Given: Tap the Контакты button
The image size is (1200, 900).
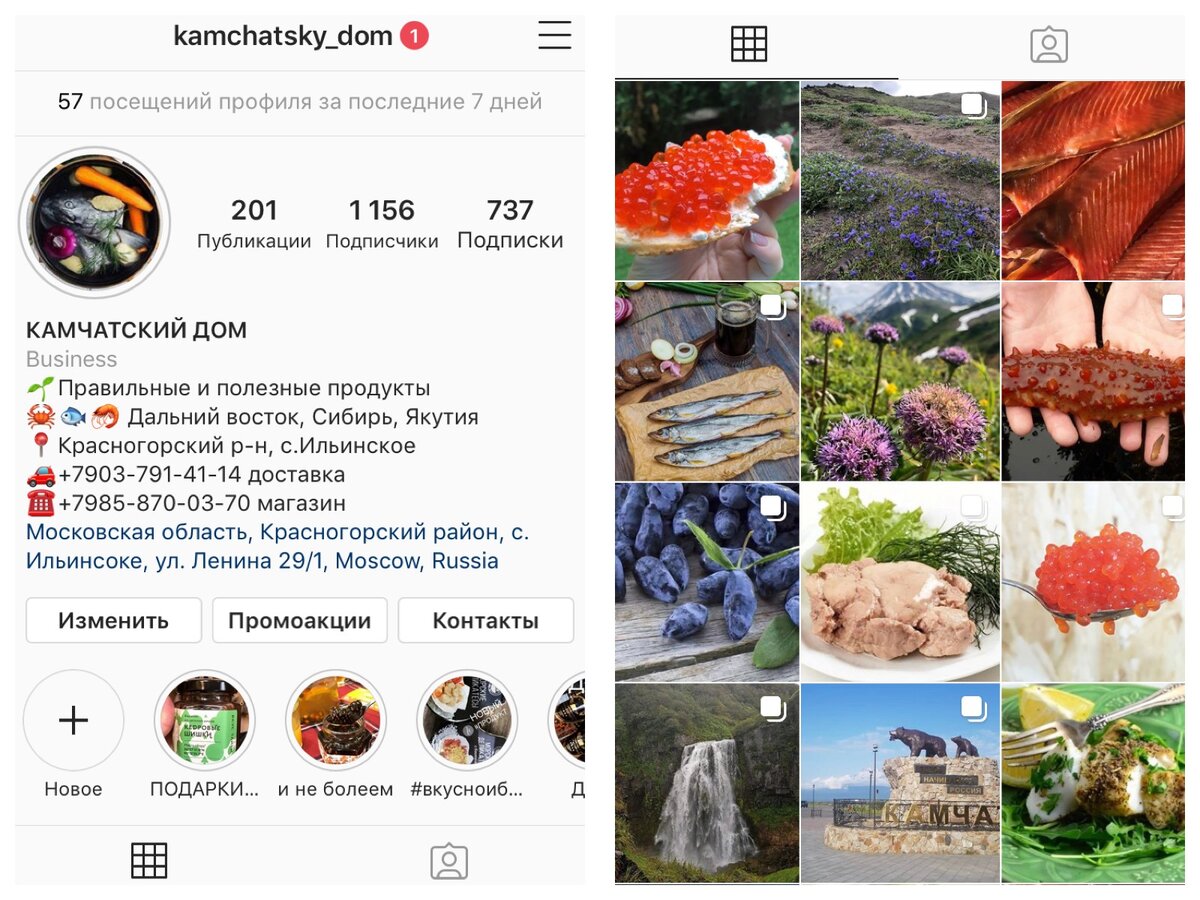Looking at the screenshot, I should 486,620.
